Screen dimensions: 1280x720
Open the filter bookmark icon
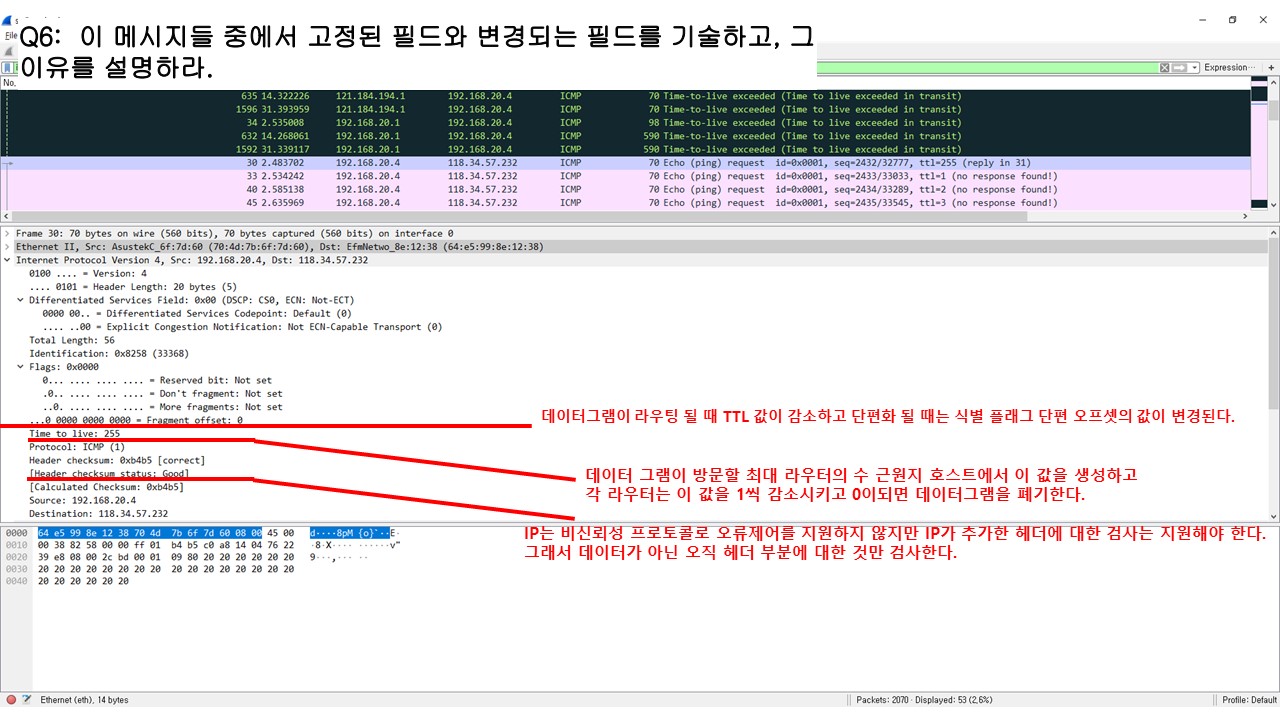(x=9, y=67)
